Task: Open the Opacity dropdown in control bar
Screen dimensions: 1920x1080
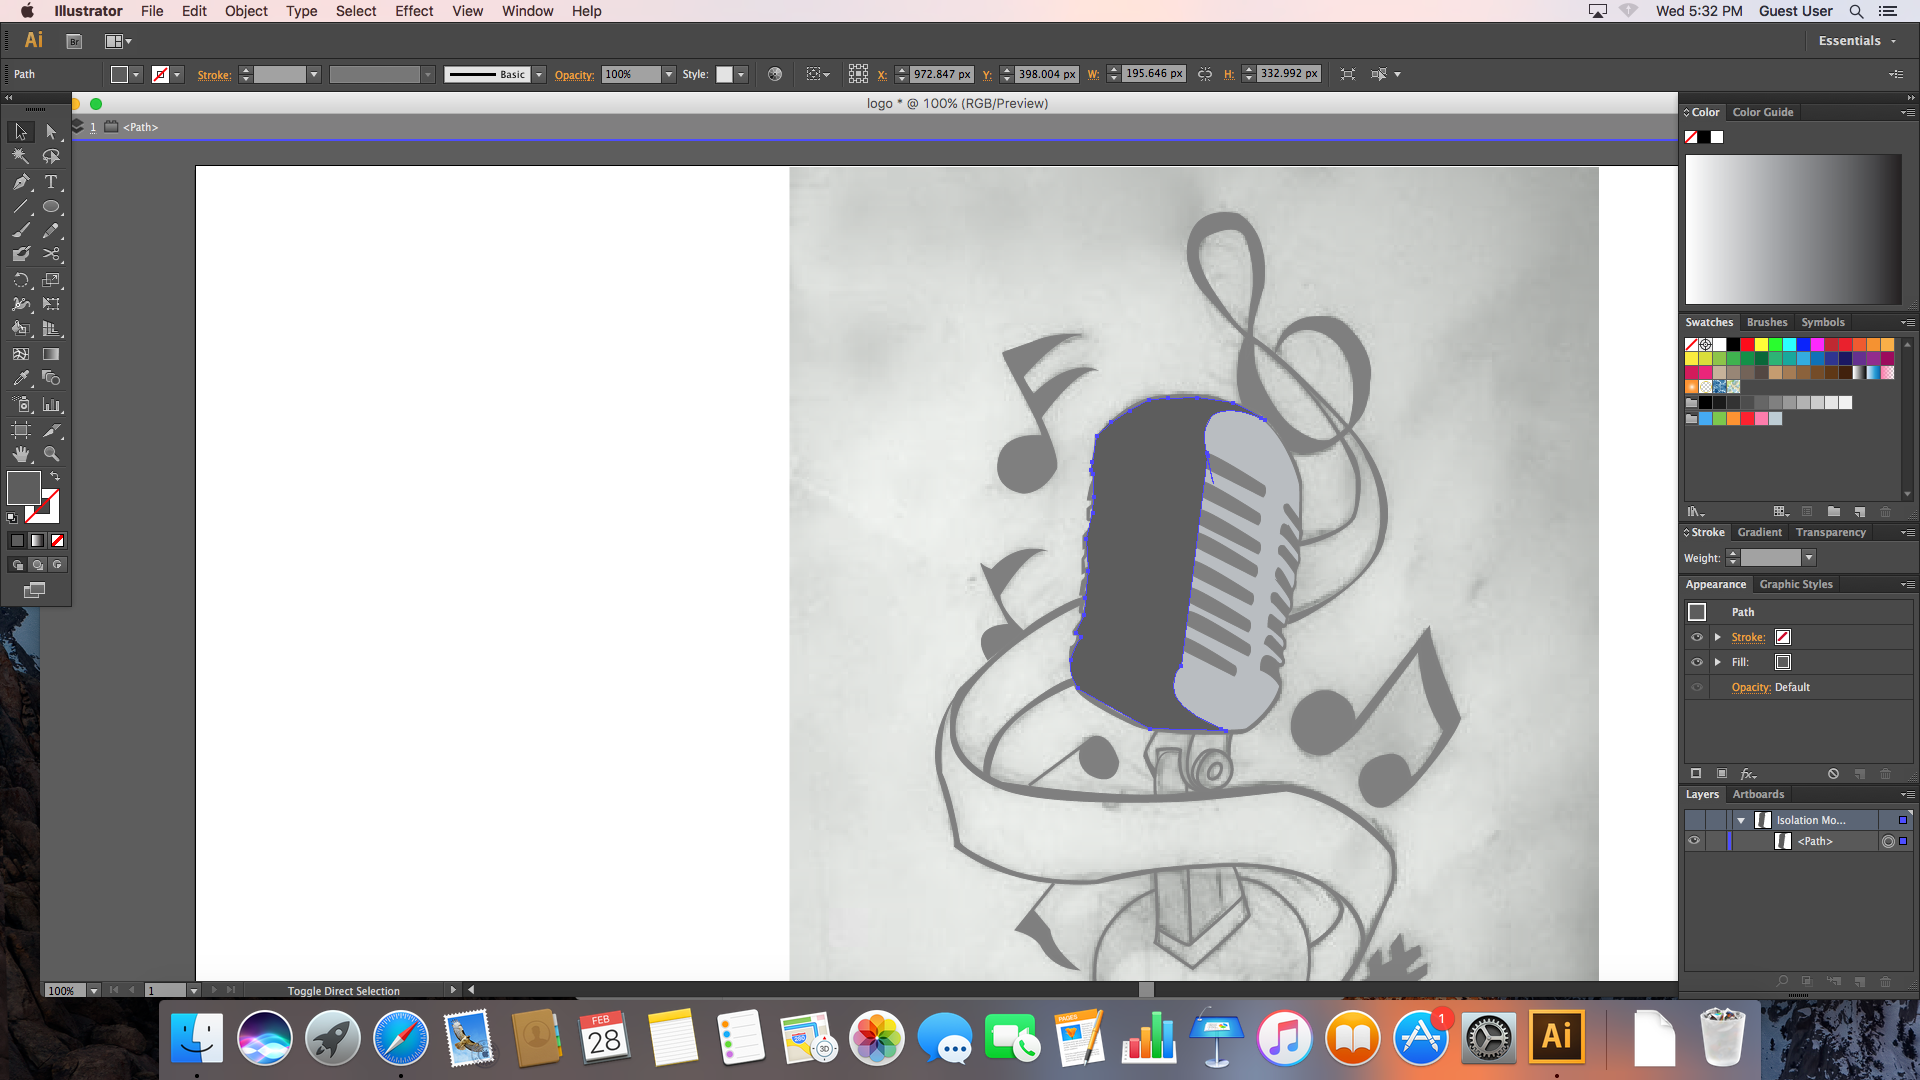Action: pyautogui.click(x=669, y=74)
